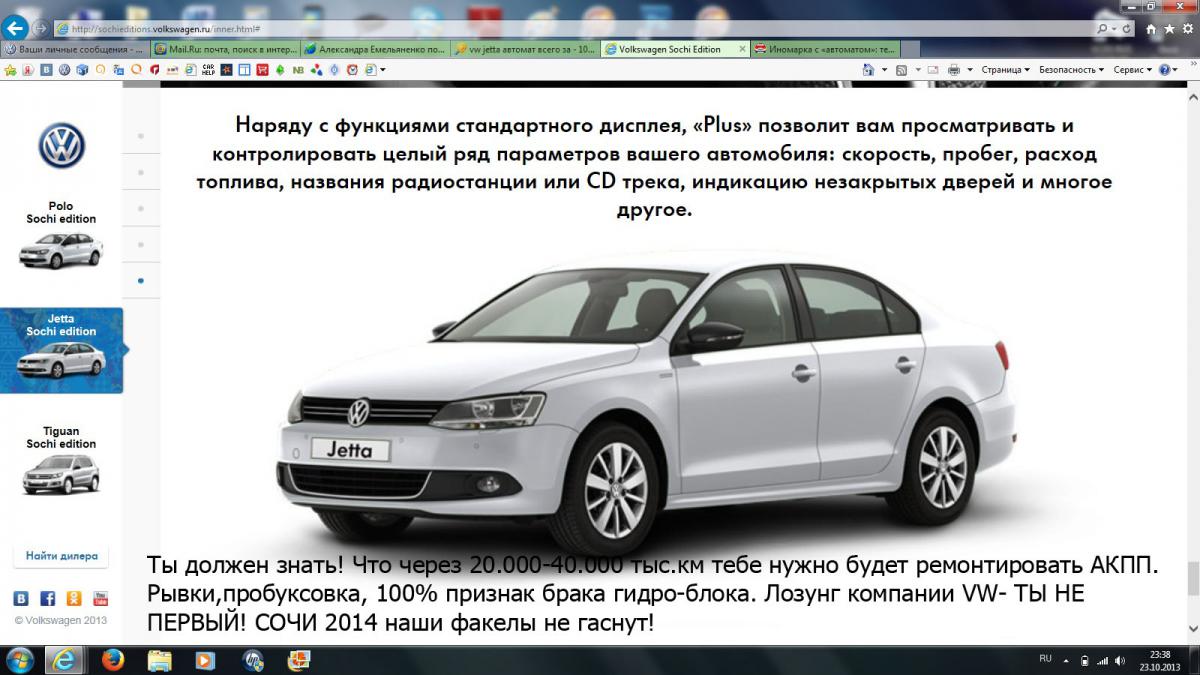Click the Print icon in the command bar
This screenshot has width=1200, height=675.
(x=954, y=70)
